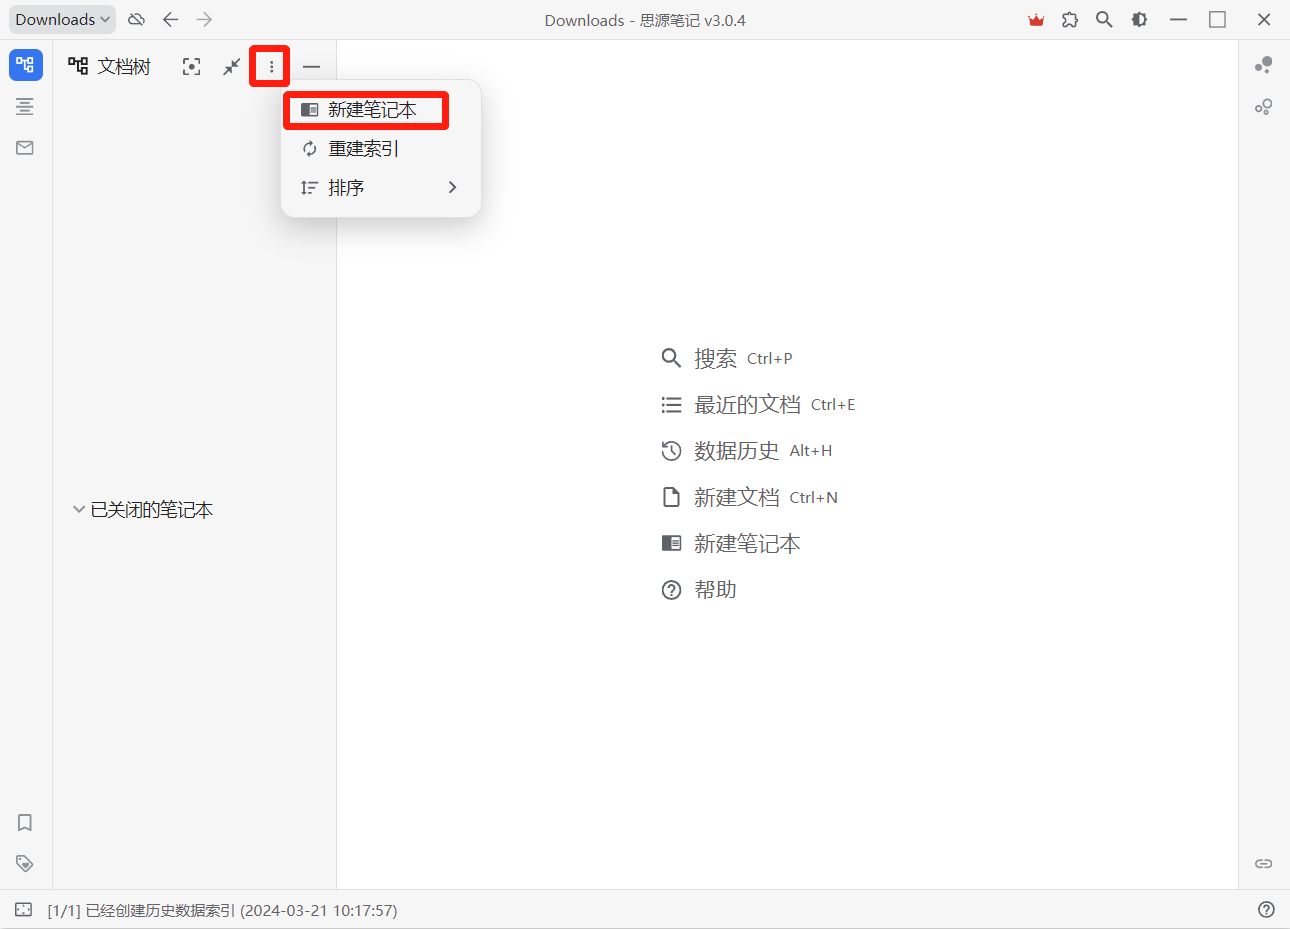Click the three-dot more menu button
The height and width of the screenshot is (929, 1290).
click(271, 66)
